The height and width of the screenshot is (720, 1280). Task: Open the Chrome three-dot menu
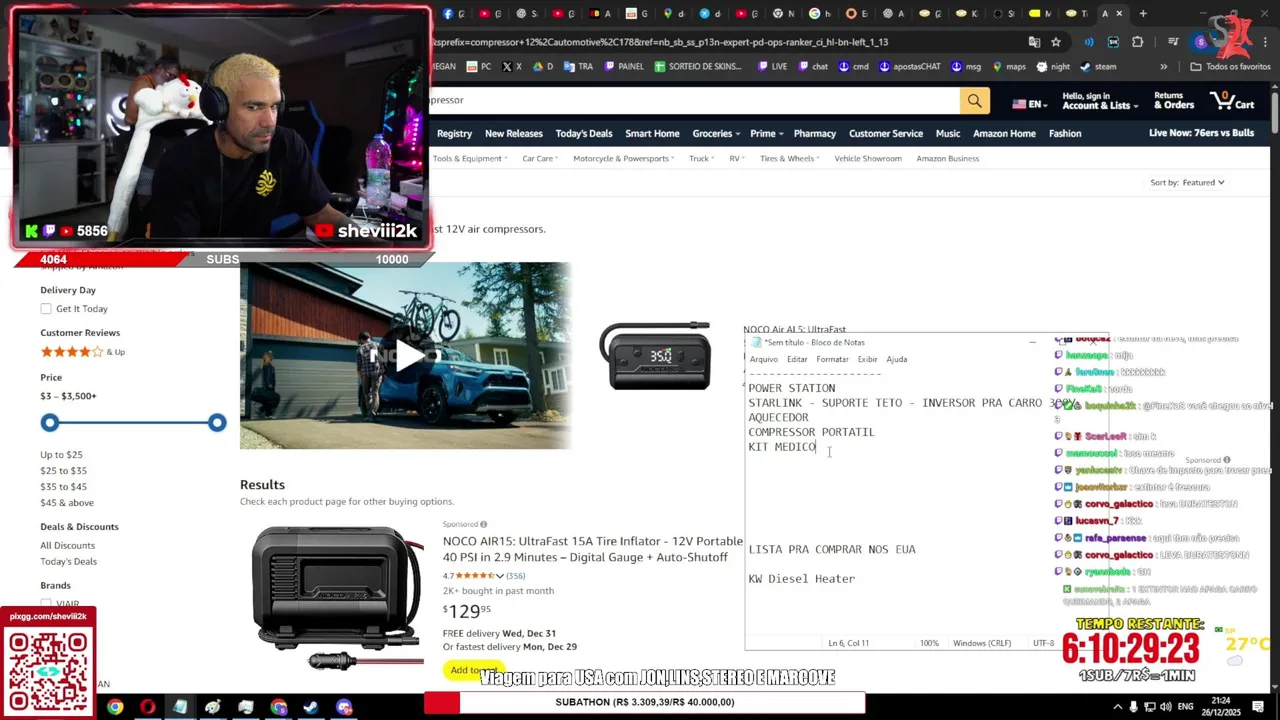1266,42
